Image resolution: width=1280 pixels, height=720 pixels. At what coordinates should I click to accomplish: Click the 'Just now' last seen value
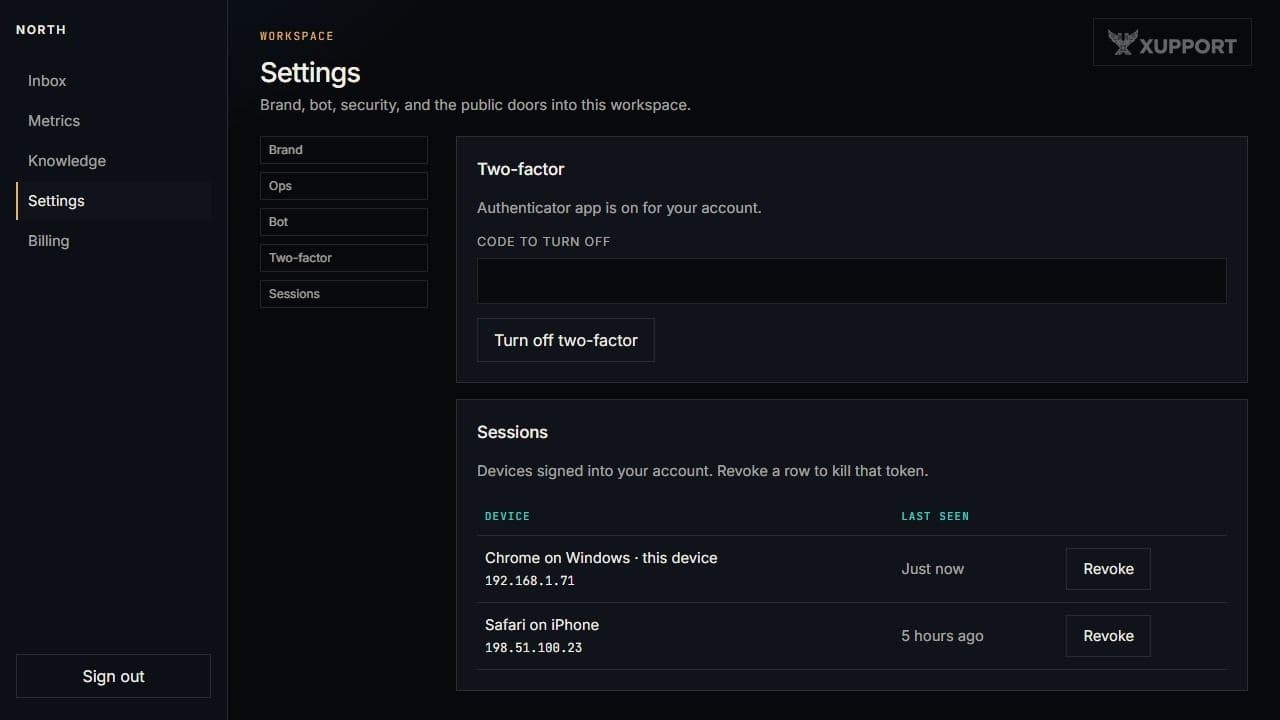[932, 569]
